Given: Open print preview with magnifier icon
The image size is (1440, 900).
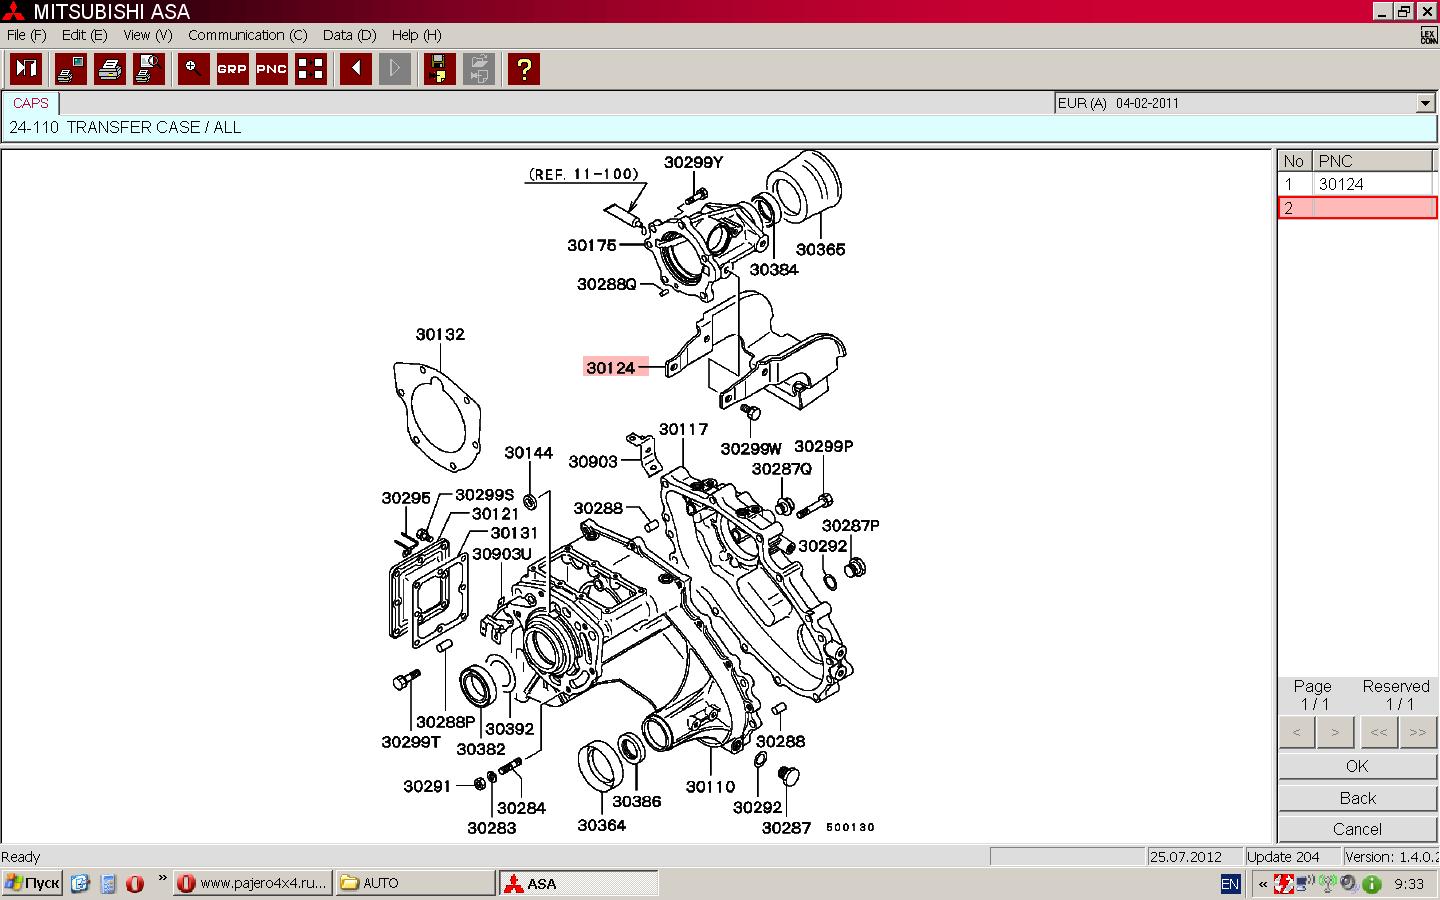Looking at the screenshot, I should coord(149,69).
